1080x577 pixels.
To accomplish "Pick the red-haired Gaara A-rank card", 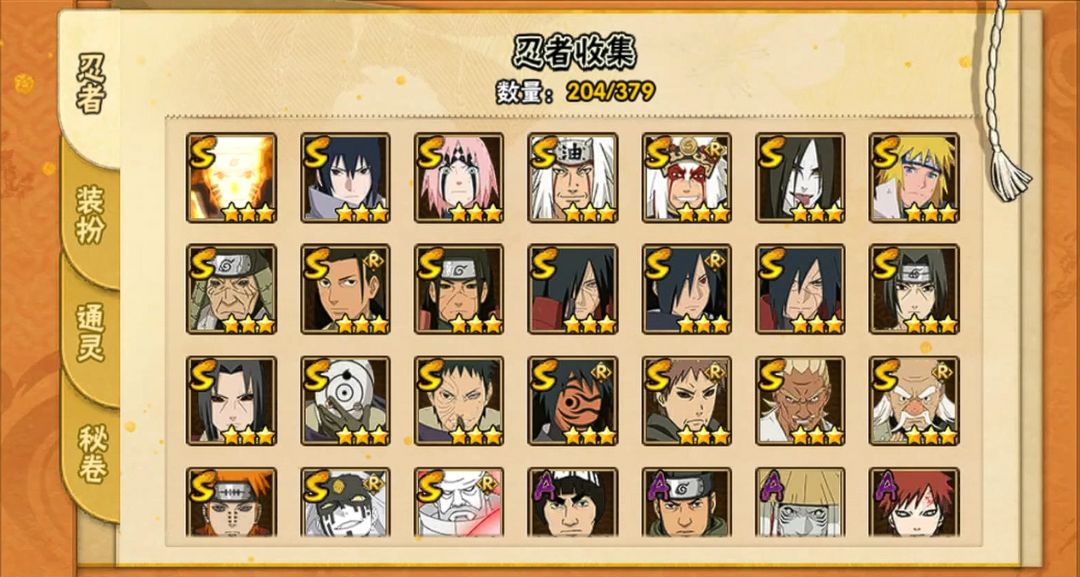I will click(x=914, y=503).
